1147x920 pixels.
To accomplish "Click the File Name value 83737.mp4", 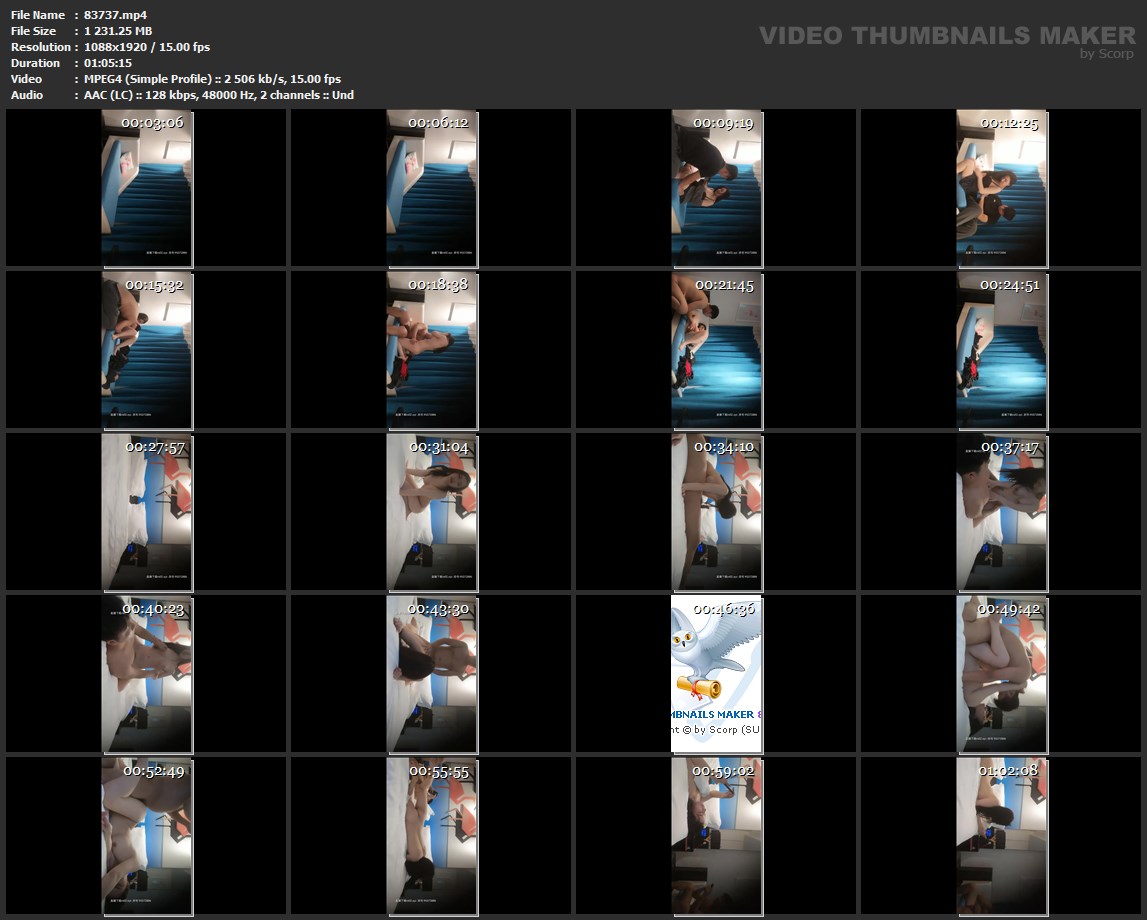I will point(116,15).
